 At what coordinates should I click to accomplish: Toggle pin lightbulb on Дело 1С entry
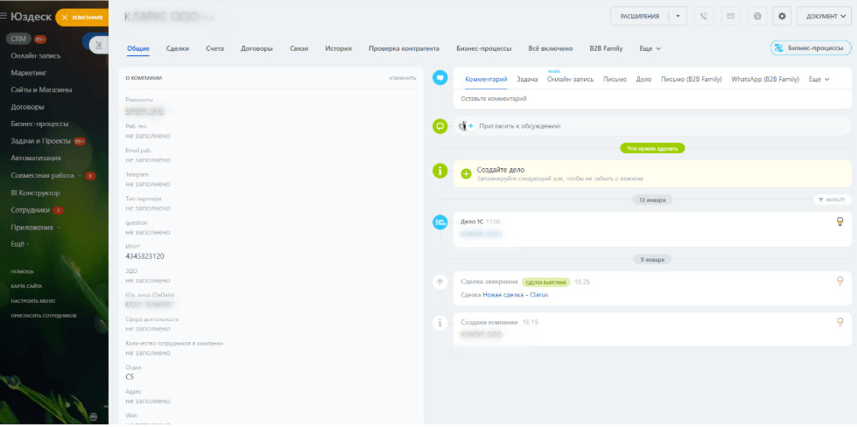click(x=841, y=221)
